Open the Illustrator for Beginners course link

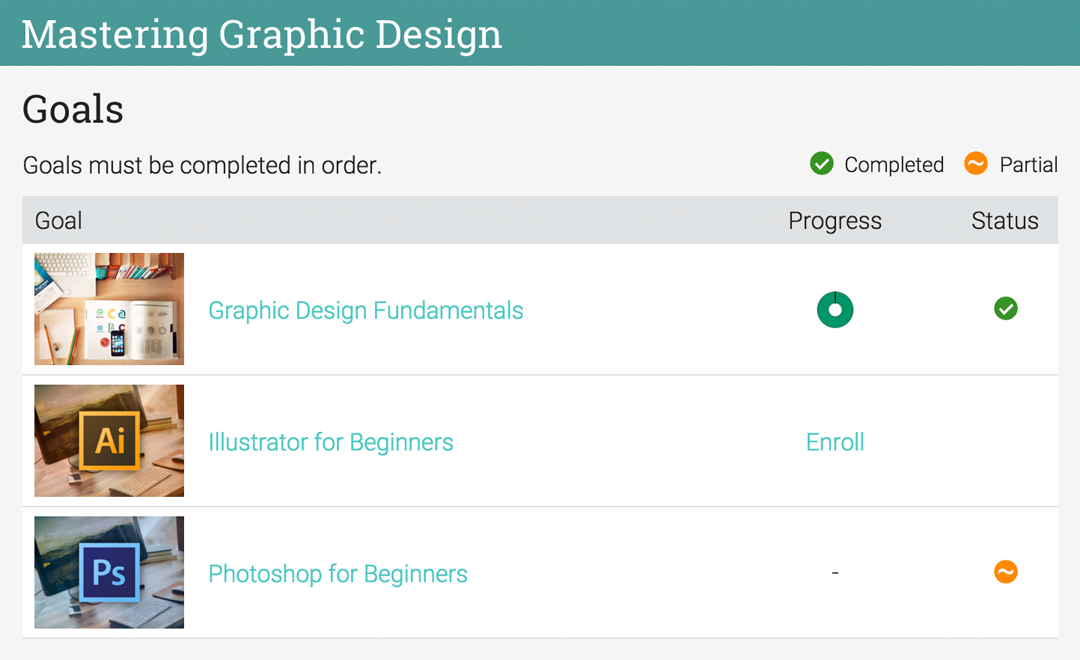331,442
